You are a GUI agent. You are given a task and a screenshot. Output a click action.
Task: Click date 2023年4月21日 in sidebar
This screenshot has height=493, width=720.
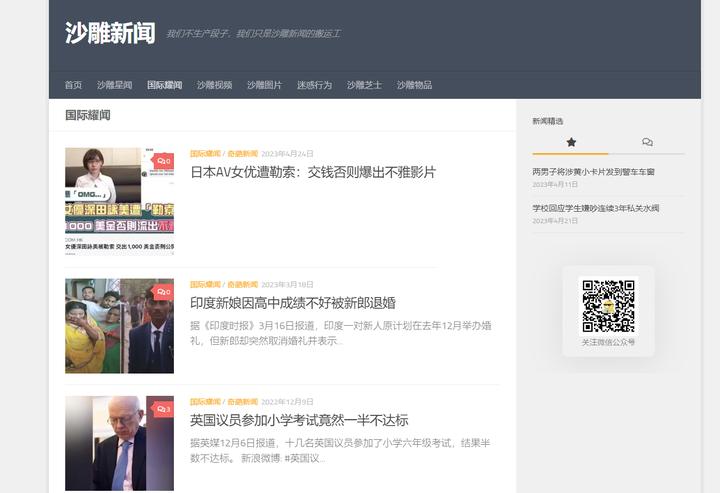pos(555,221)
